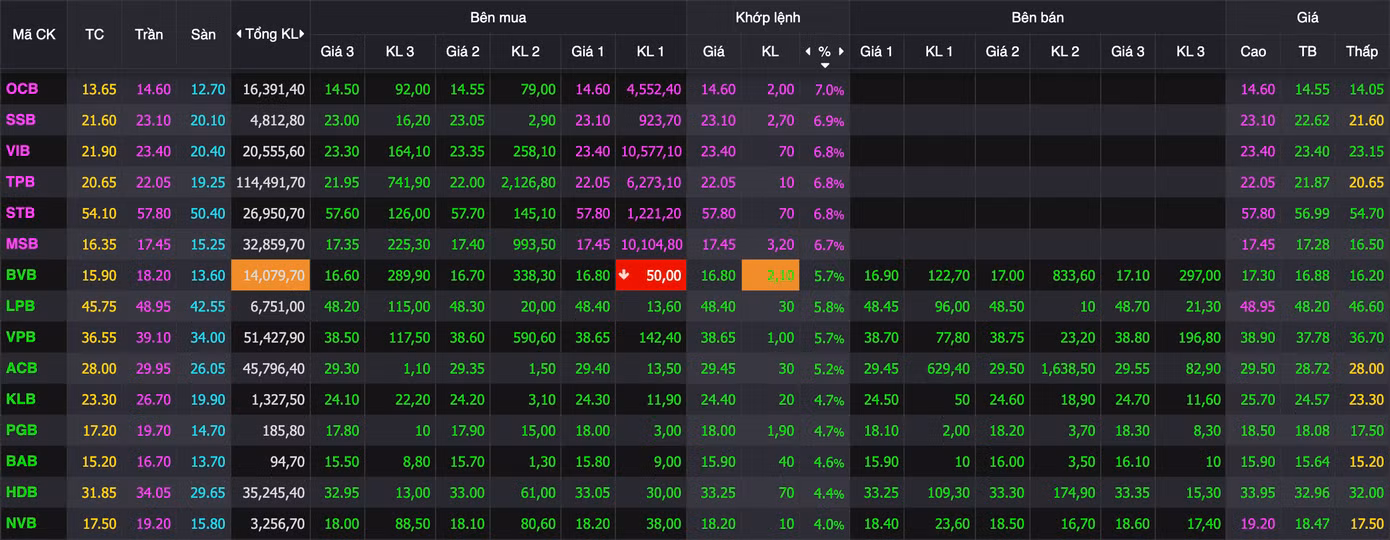Open the STB ticker symbol
The width and height of the screenshot is (1390, 540).
click(x=20, y=213)
